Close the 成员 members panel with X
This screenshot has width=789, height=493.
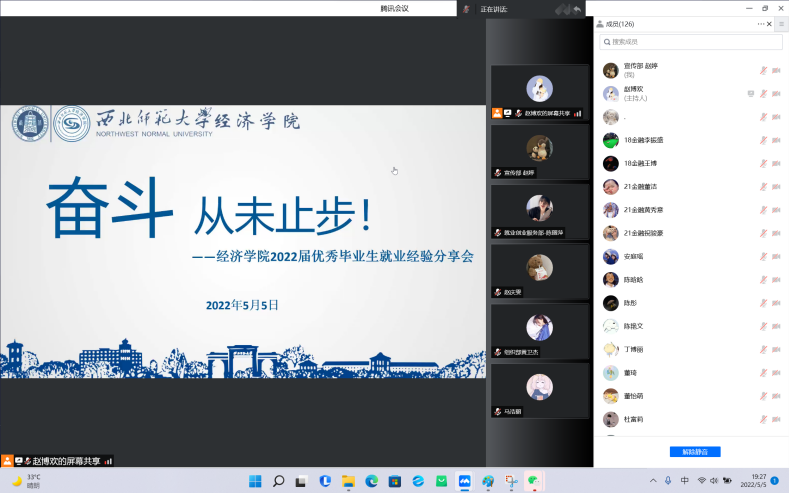770,23
